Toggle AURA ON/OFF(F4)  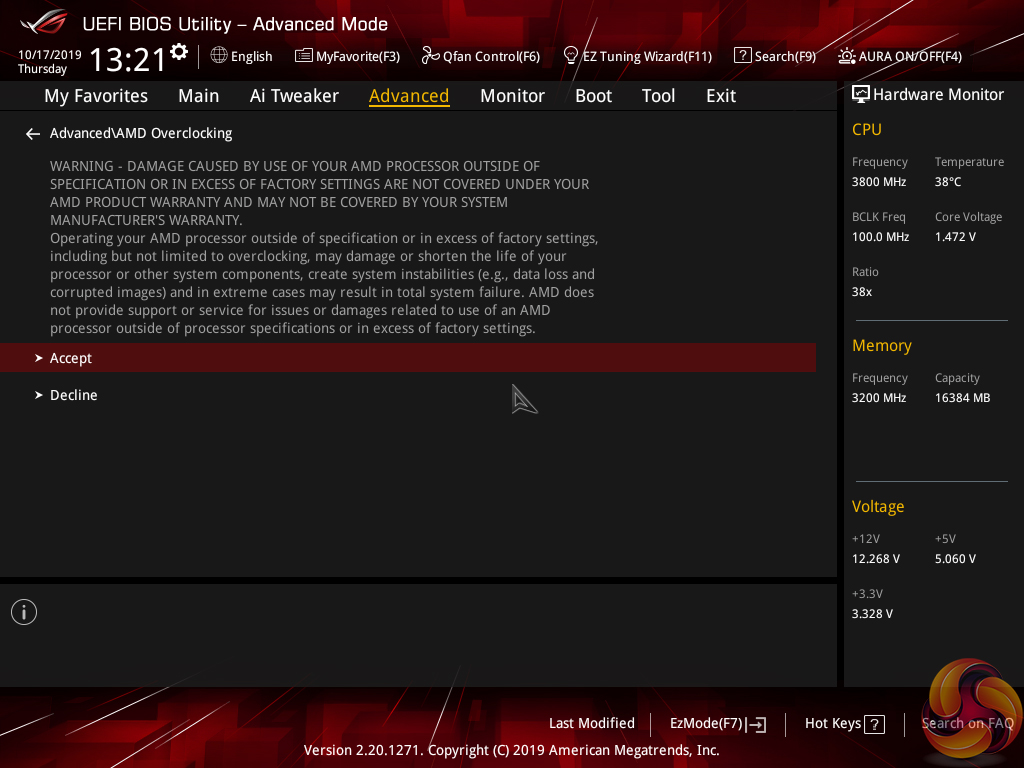(x=900, y=56)
